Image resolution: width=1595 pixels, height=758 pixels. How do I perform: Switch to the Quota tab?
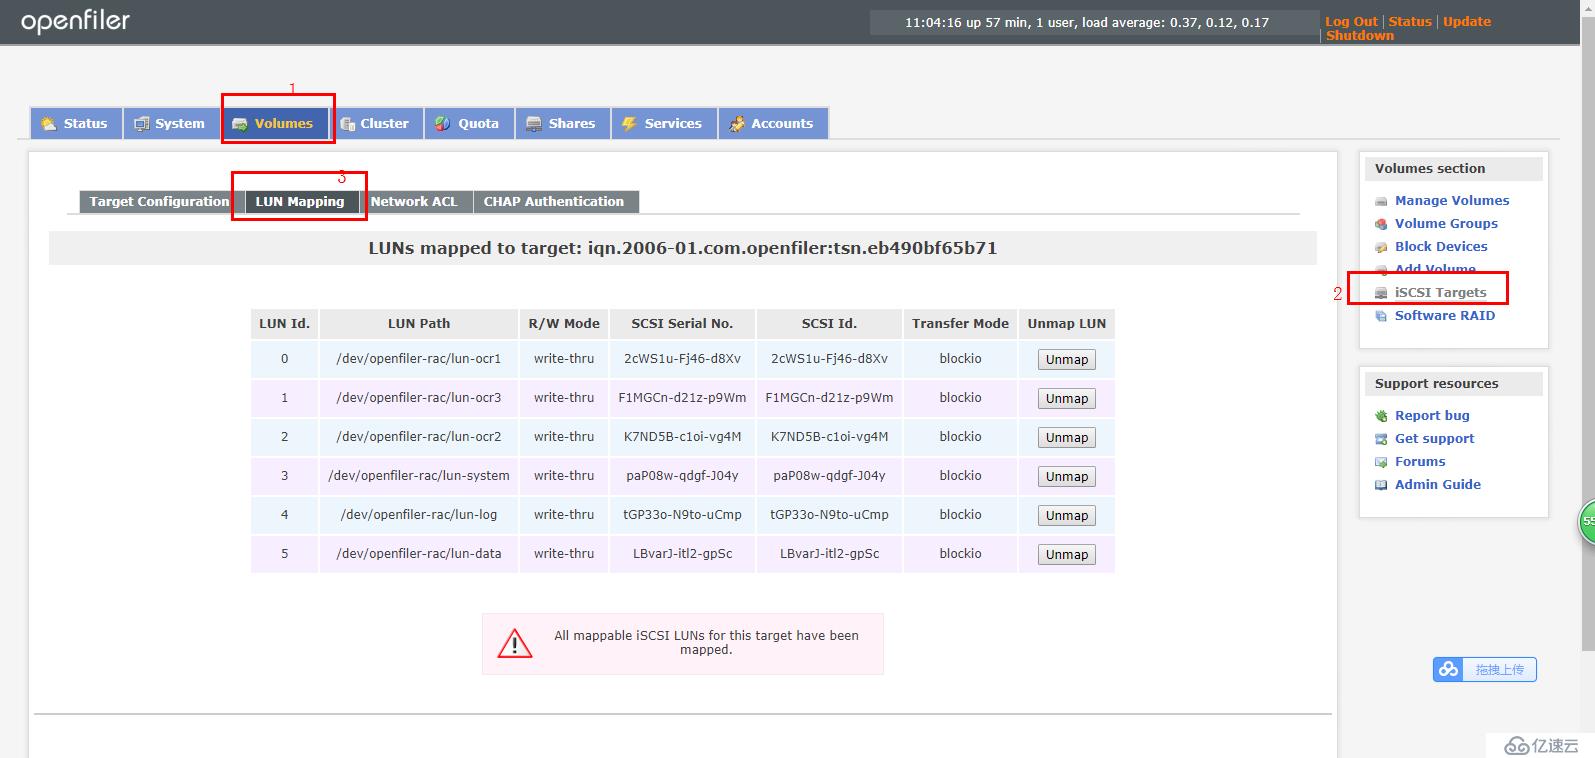(470, 124)
